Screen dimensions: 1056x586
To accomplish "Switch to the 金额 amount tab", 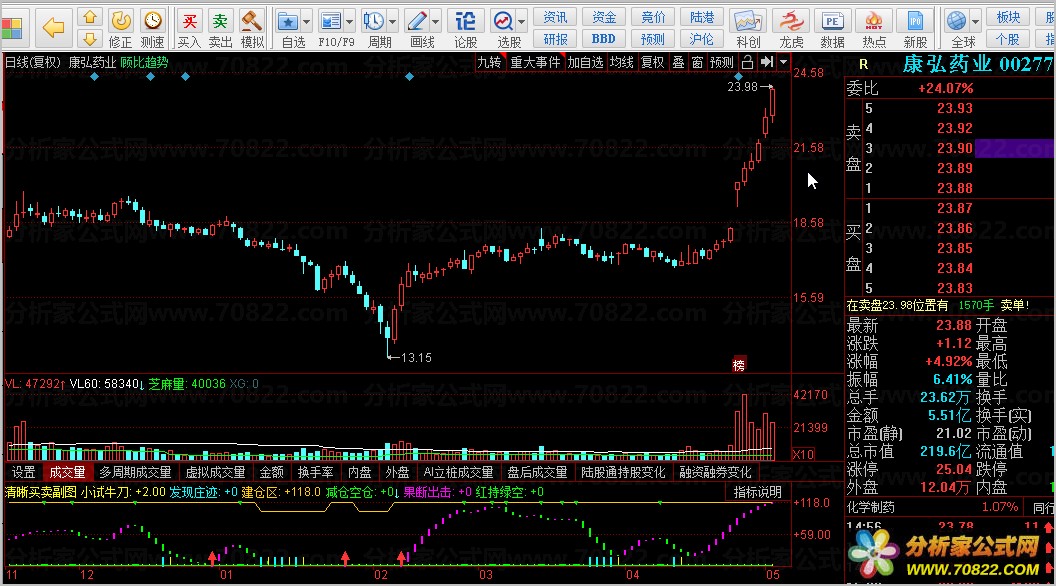I will 271,472.
